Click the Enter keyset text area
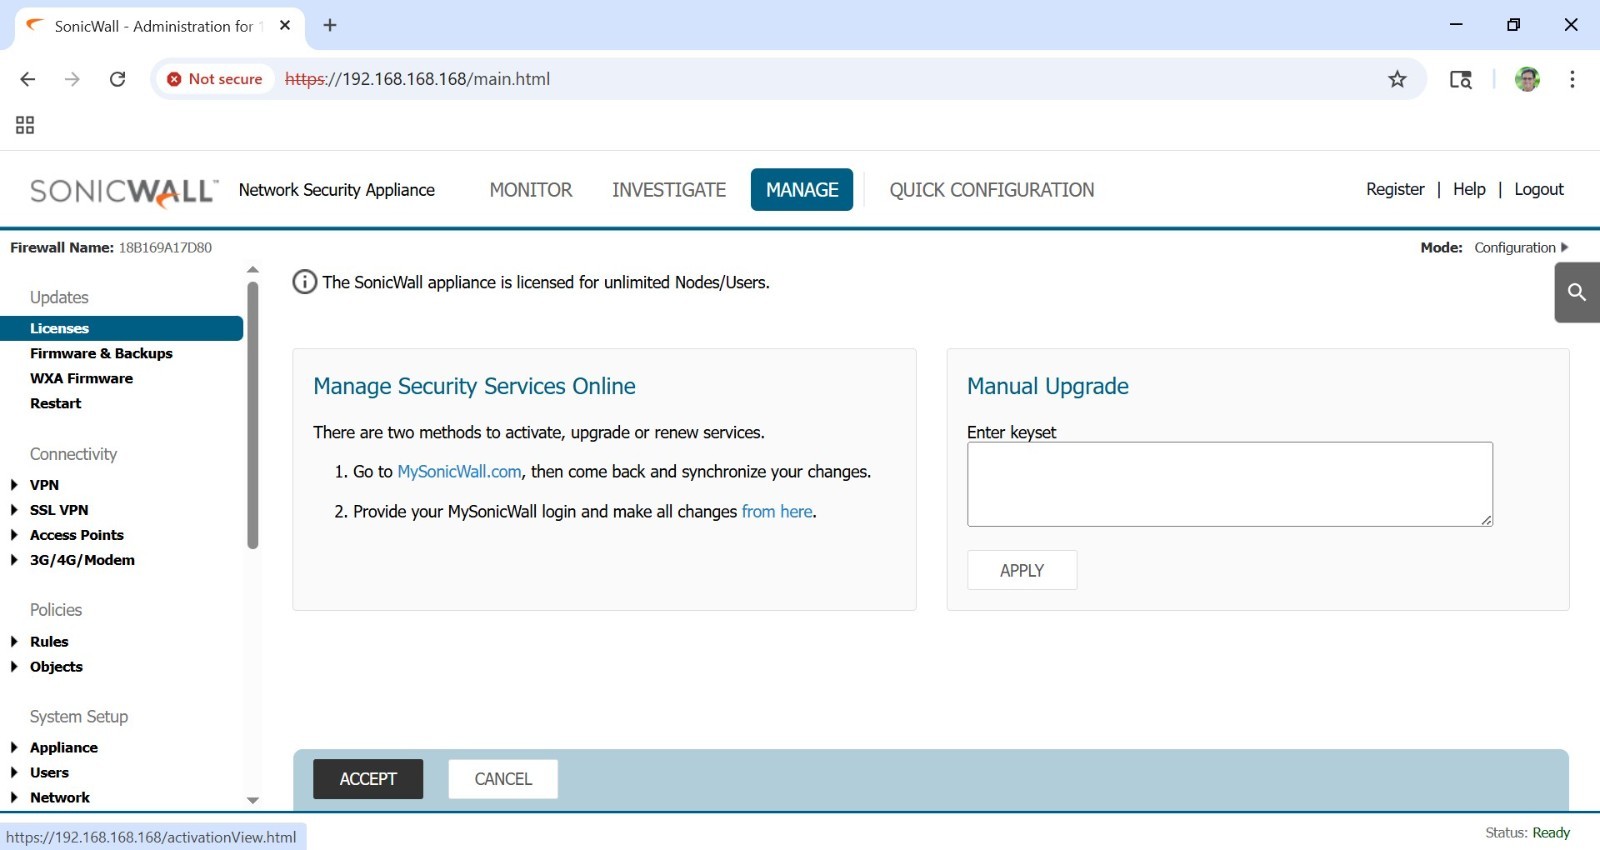The height and width of the screenshot is (850, 1600). (x=1230, y=484)
